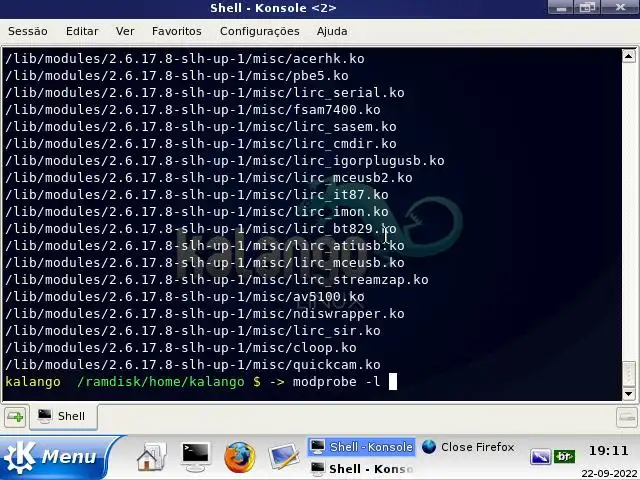Click the acerhk.ko line
Screen dimensions: 640x480
(184, 59)
